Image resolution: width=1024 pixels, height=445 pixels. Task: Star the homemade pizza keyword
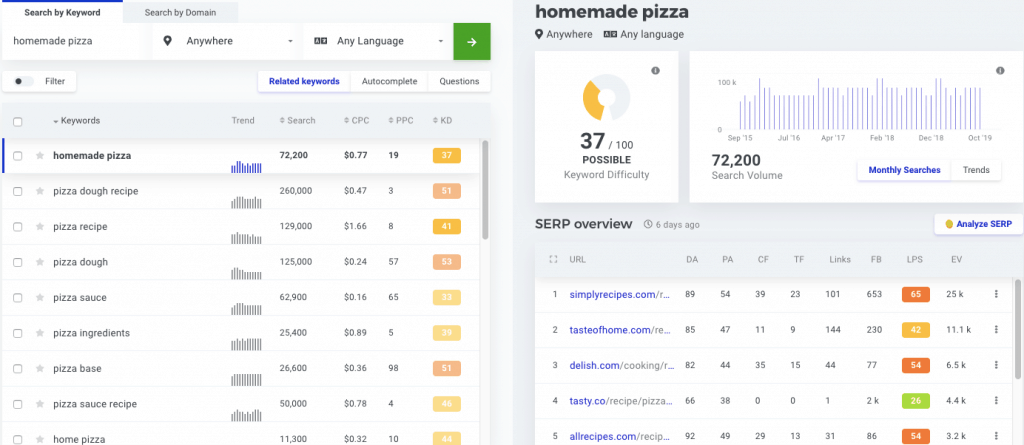[x=40, y=156]
